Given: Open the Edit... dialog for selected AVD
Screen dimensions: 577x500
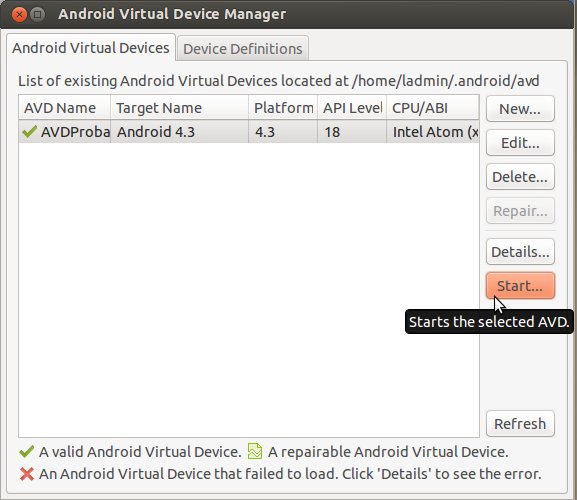Looking at the screenshot, I should [x=520, y=143].
